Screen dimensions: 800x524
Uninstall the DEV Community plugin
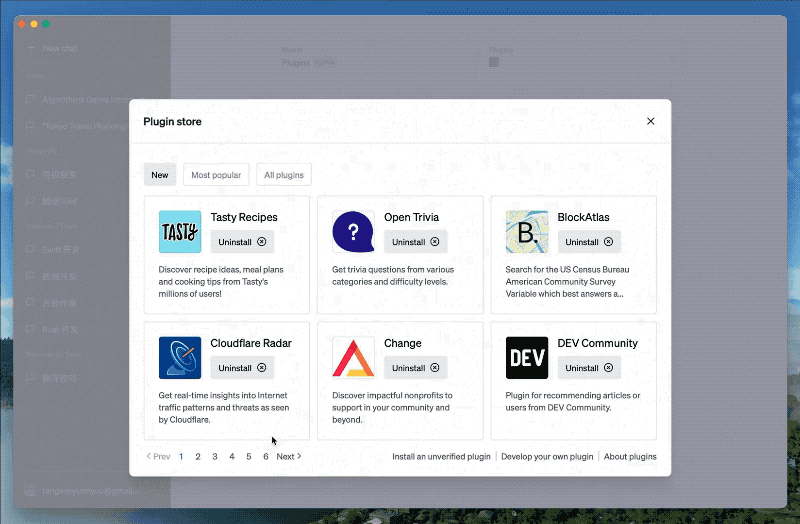click(x=589, y=368)
